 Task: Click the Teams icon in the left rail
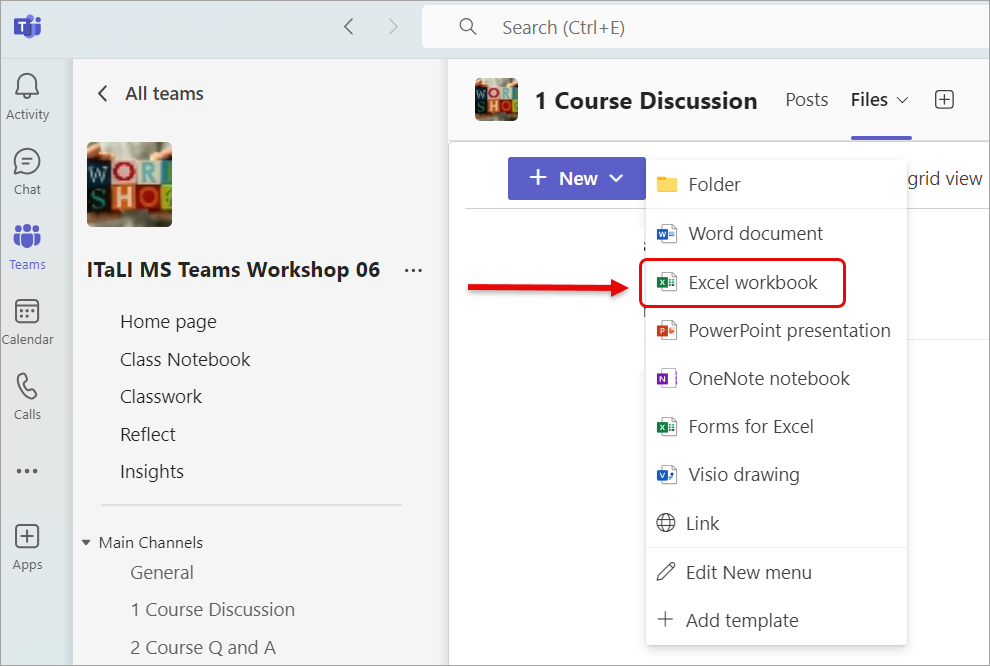27,238
